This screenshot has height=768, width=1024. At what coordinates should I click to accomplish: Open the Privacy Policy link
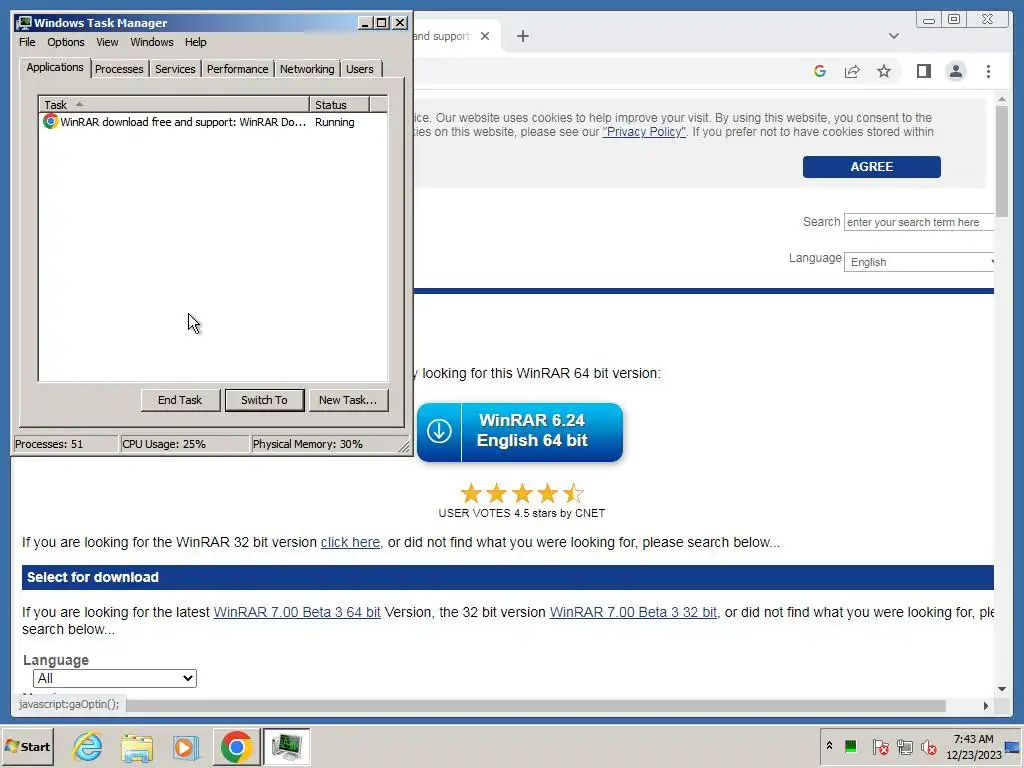click(644, 132)
